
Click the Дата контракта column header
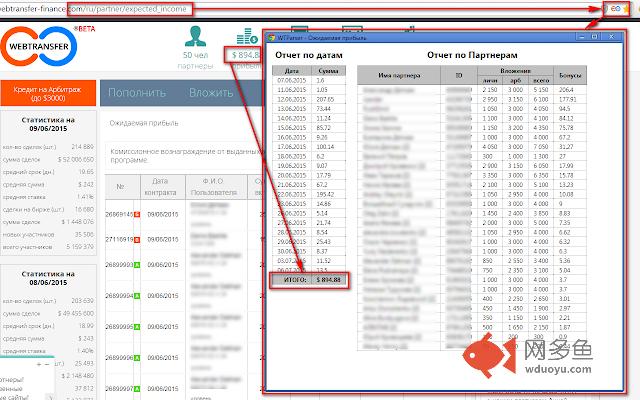coord(160,187)
